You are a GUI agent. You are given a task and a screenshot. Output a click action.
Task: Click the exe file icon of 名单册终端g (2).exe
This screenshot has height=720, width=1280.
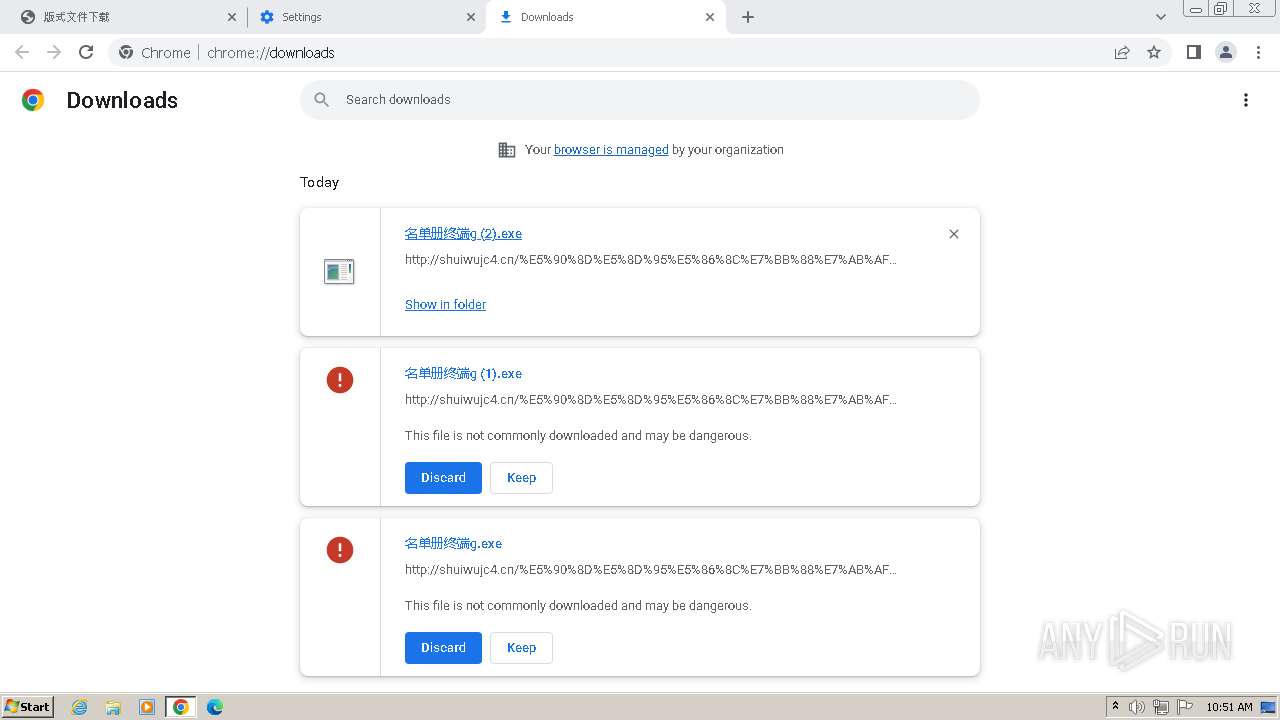coord(339,271)
